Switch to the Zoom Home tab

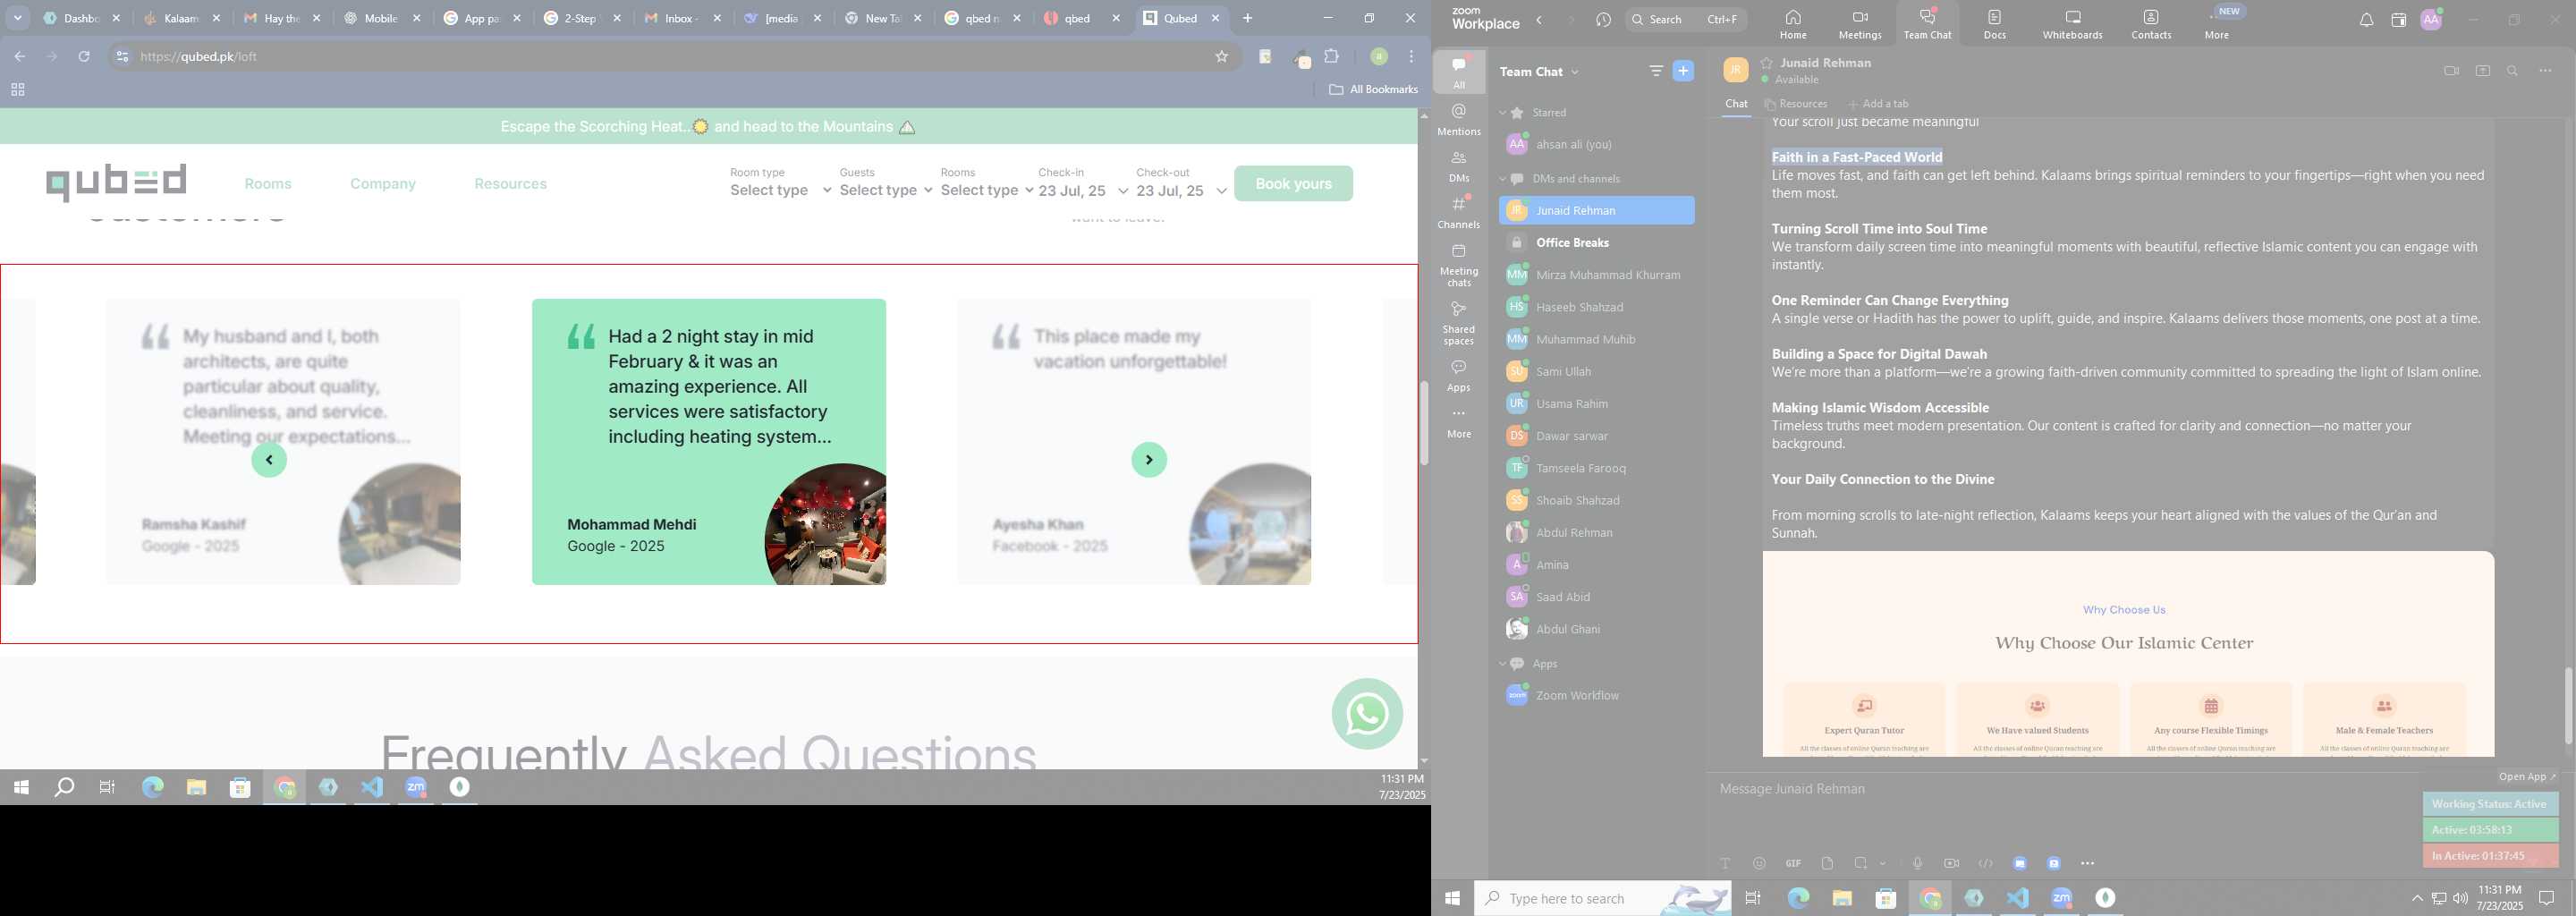[x=1793, y=24]
